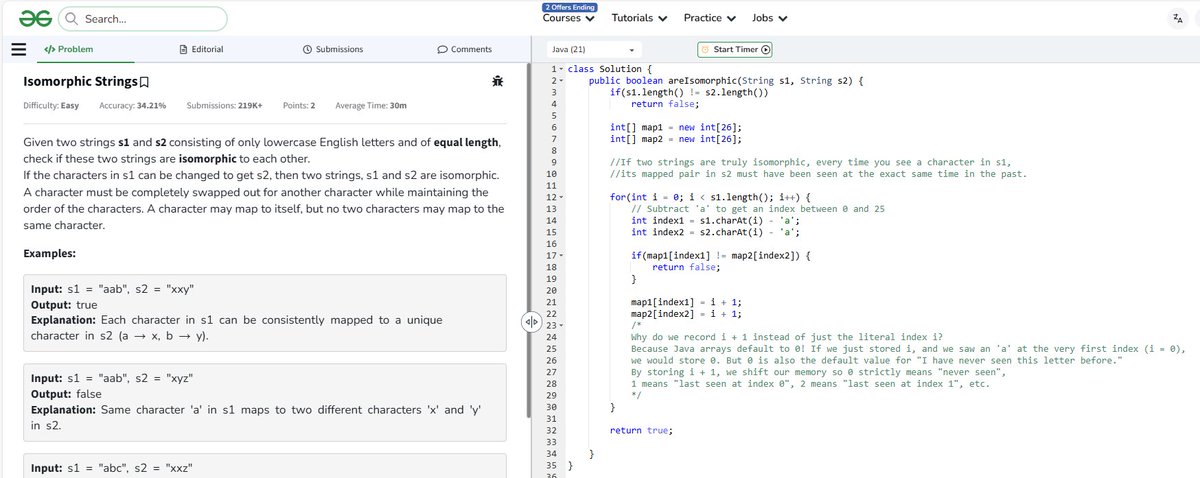
Task: Click code 'map2[index2] = i + 1;'
Action: pyautogui.click(x=686, y=314)
